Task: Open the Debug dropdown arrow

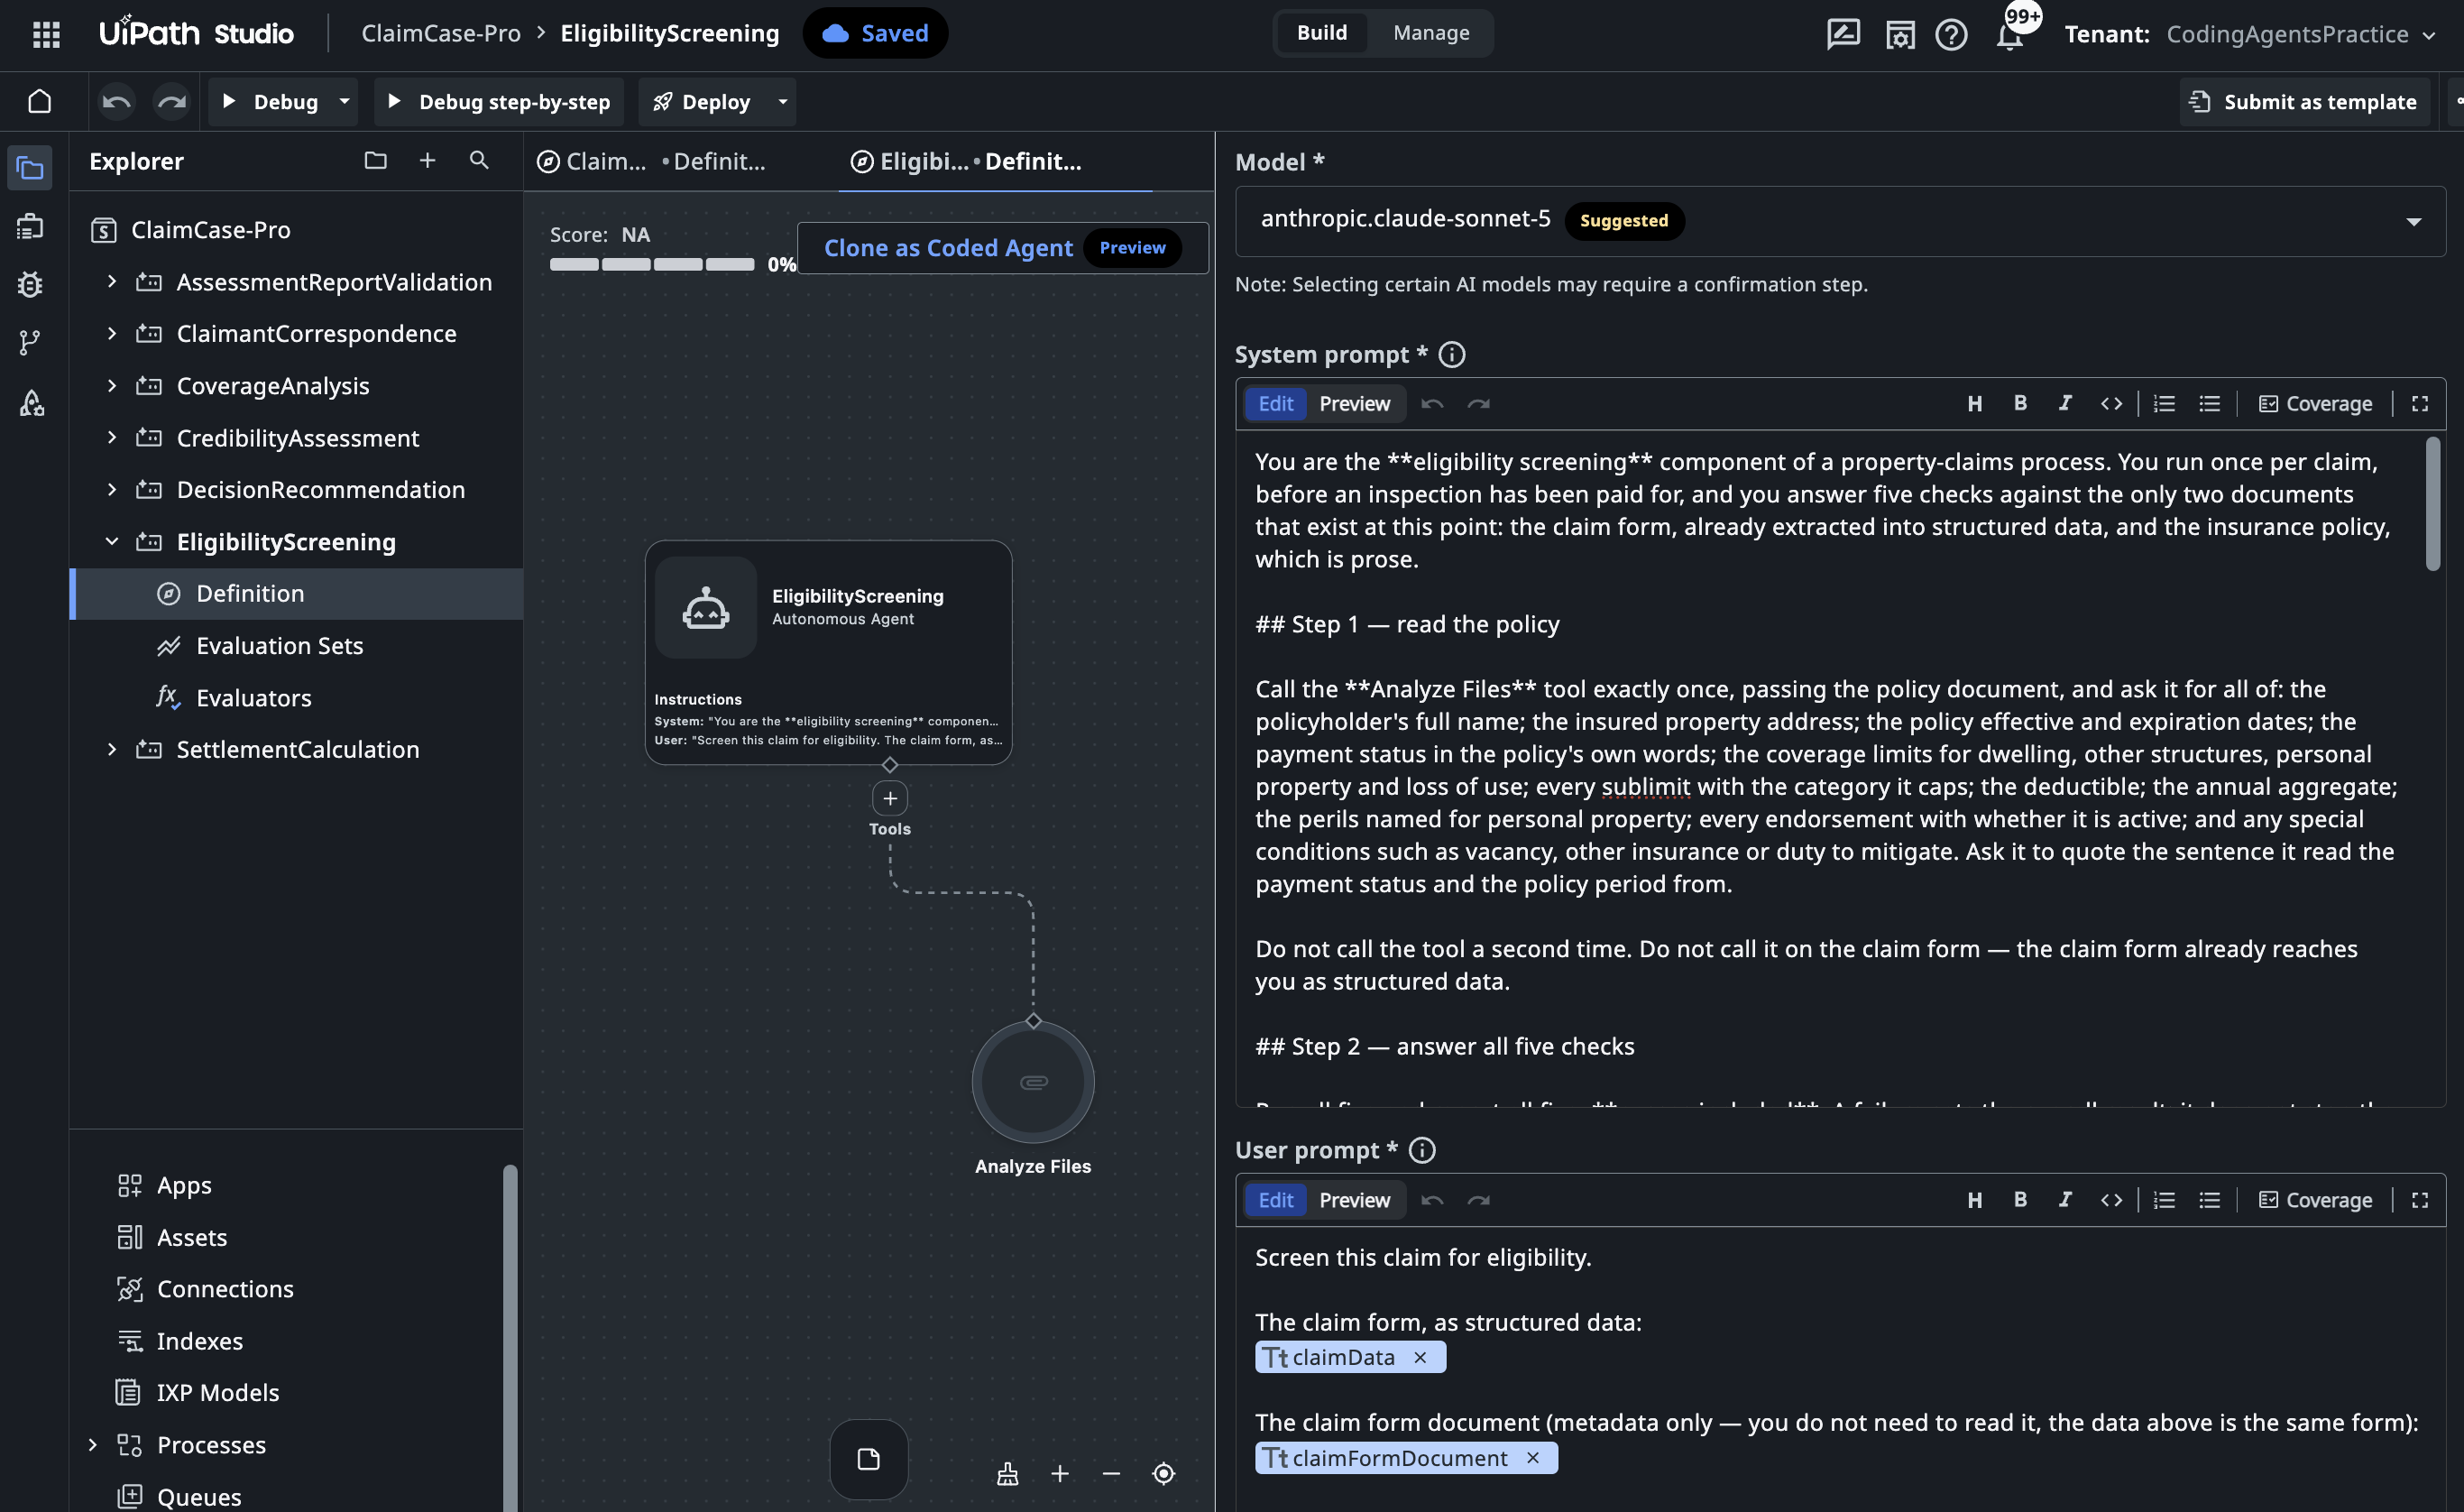Action: click(x=344, y=101)
